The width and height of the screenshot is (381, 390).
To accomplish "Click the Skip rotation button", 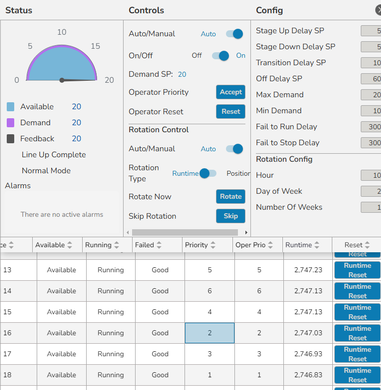I will (231, 216).
